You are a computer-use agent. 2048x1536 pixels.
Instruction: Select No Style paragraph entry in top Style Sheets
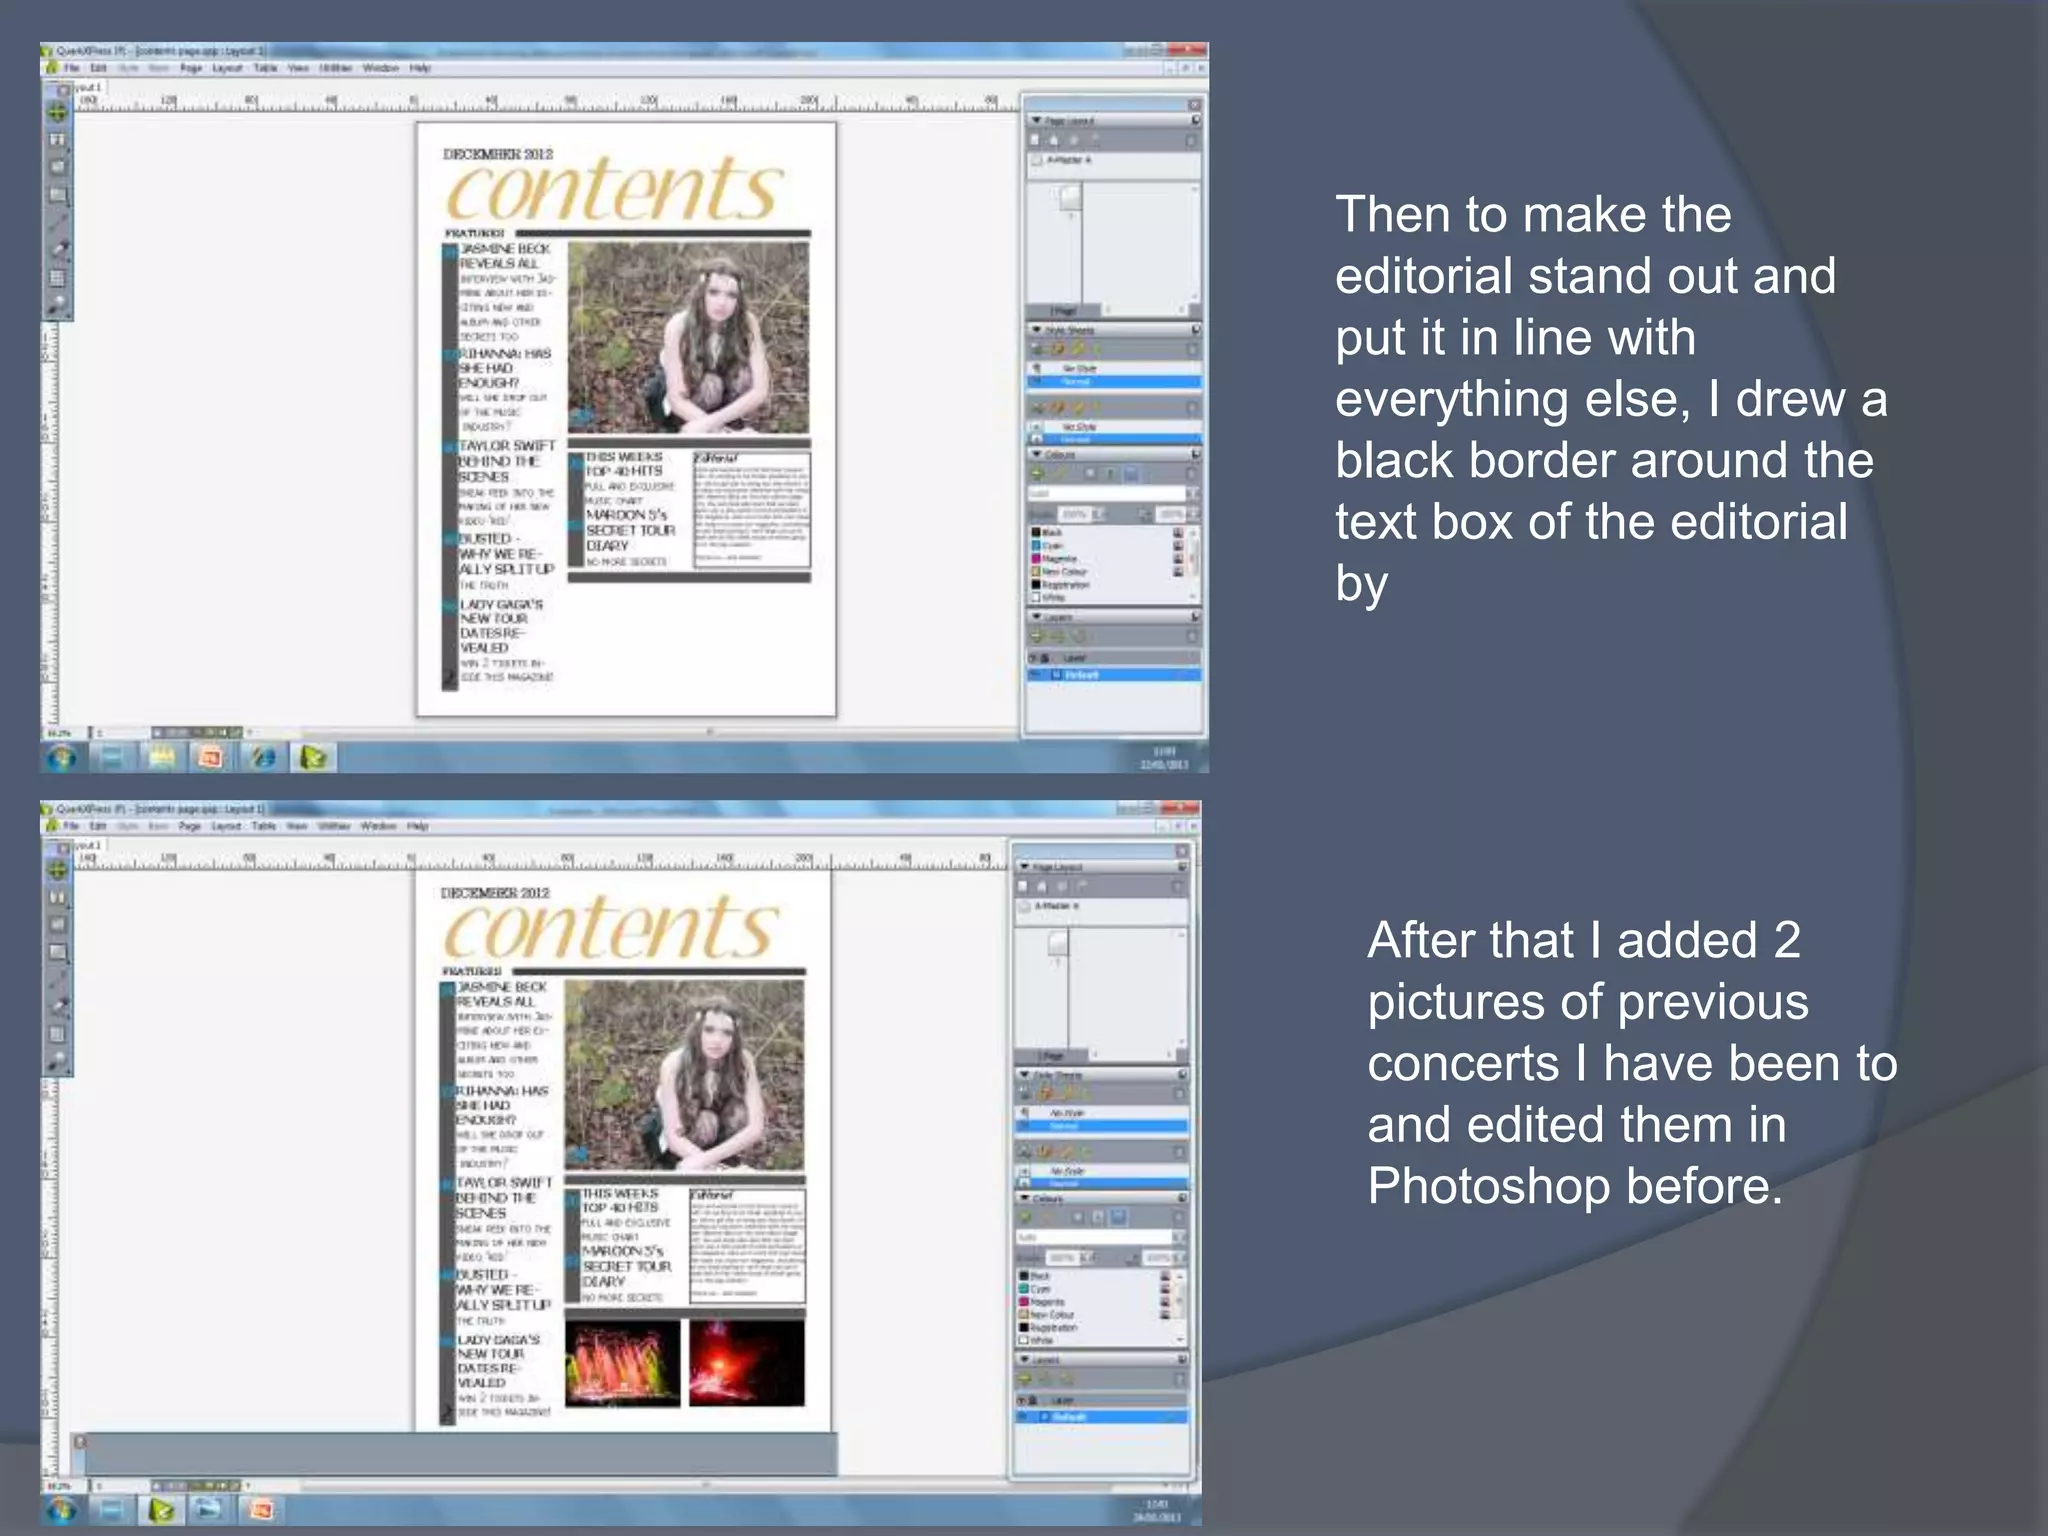tap(1115, 369)
